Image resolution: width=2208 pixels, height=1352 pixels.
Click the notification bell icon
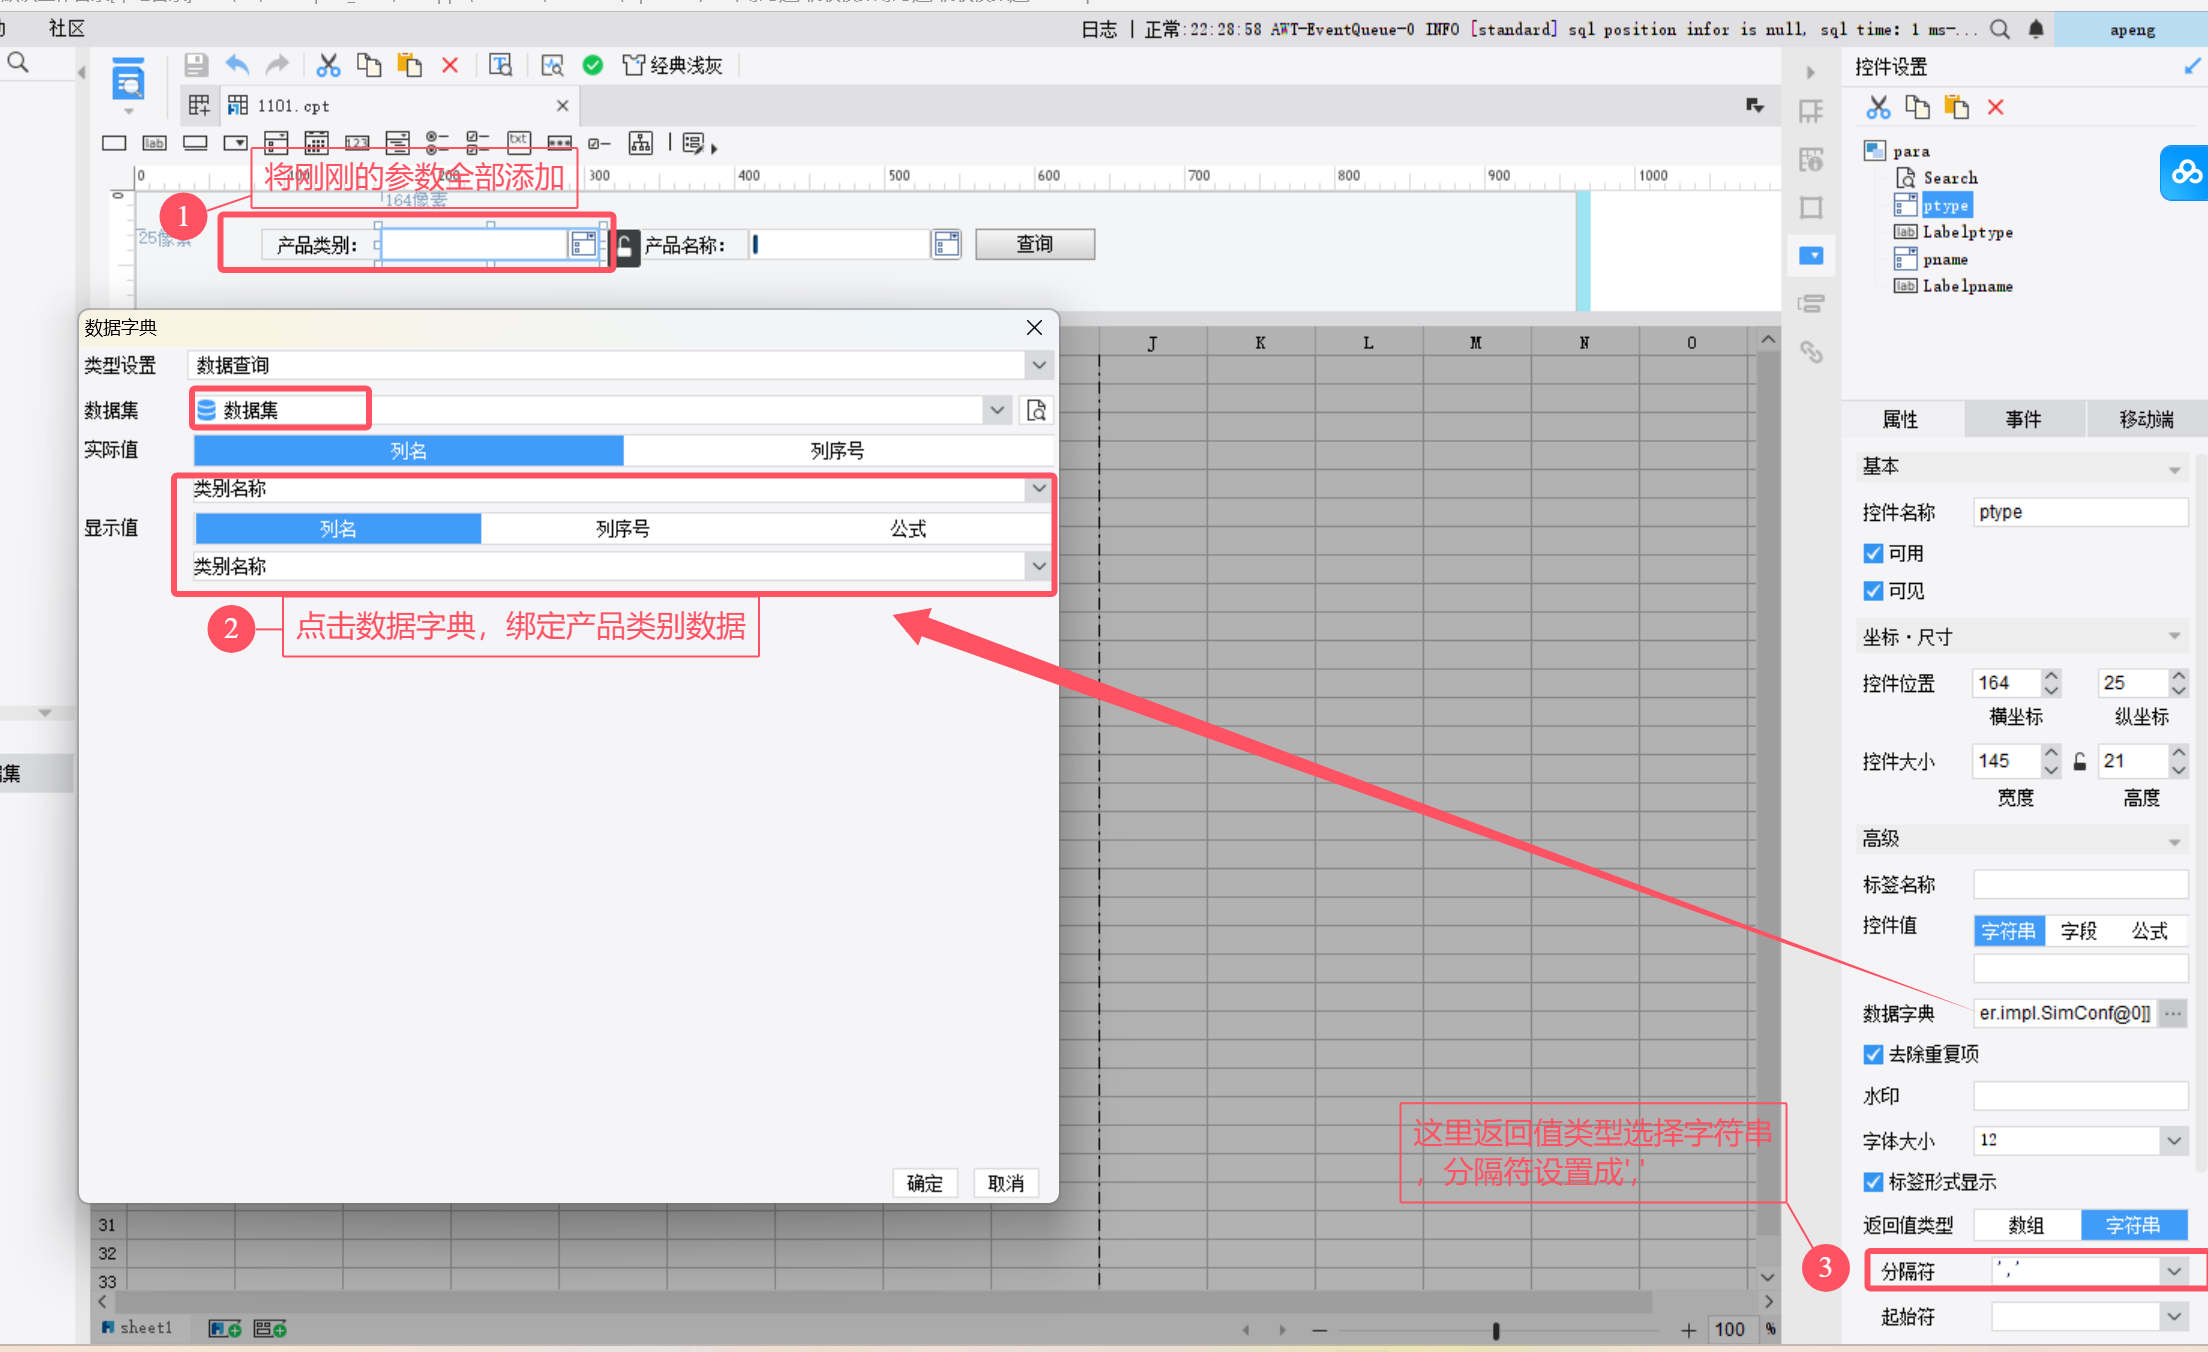coord(2036,29)
